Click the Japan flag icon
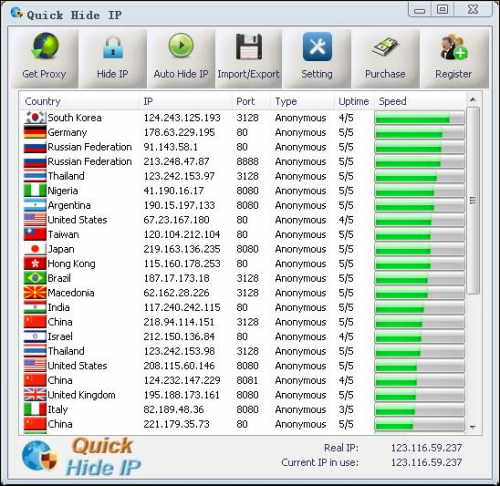Image resolution: width=500 pixels, height=486 pixels. click(x=35, y=249)
